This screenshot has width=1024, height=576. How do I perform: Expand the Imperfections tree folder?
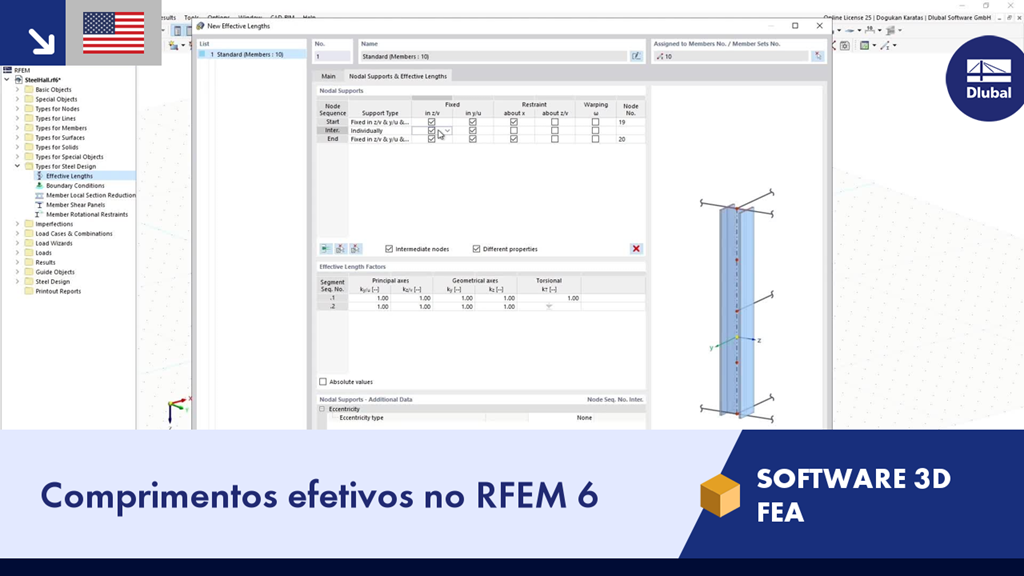pos(18,224)
